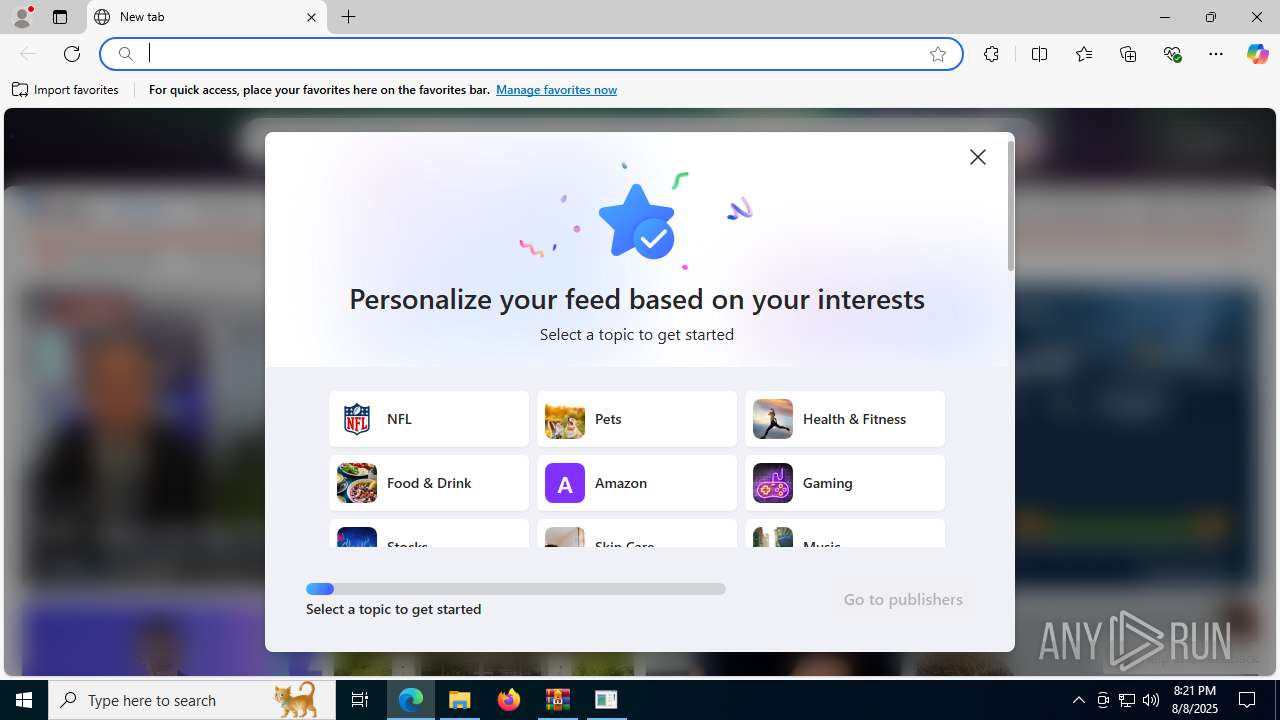Add this page to favorites star

938,54
